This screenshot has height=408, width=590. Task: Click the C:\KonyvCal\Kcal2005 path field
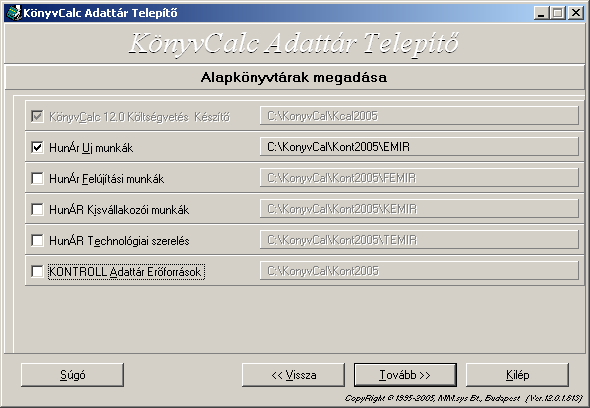[x=419, y=116]
